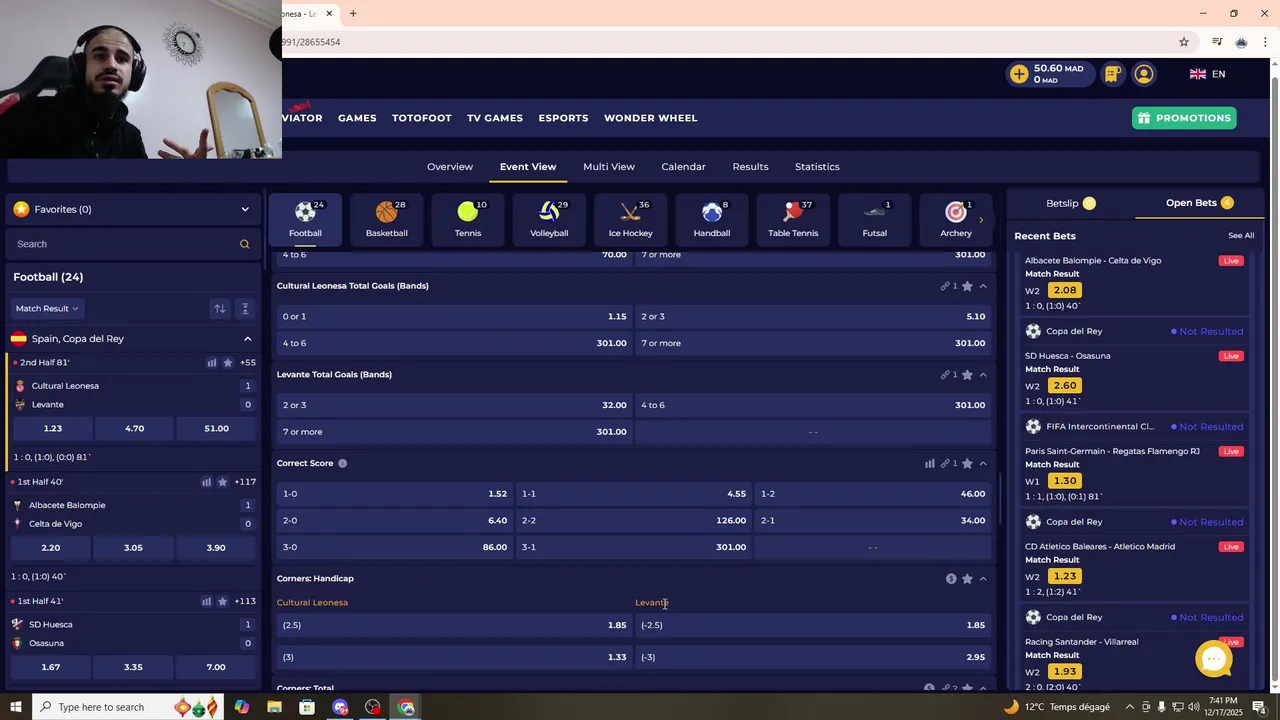Star the Correct Score market
Image resolution: width=1280 pixels, height=720 pixels.
click(967, 463)
